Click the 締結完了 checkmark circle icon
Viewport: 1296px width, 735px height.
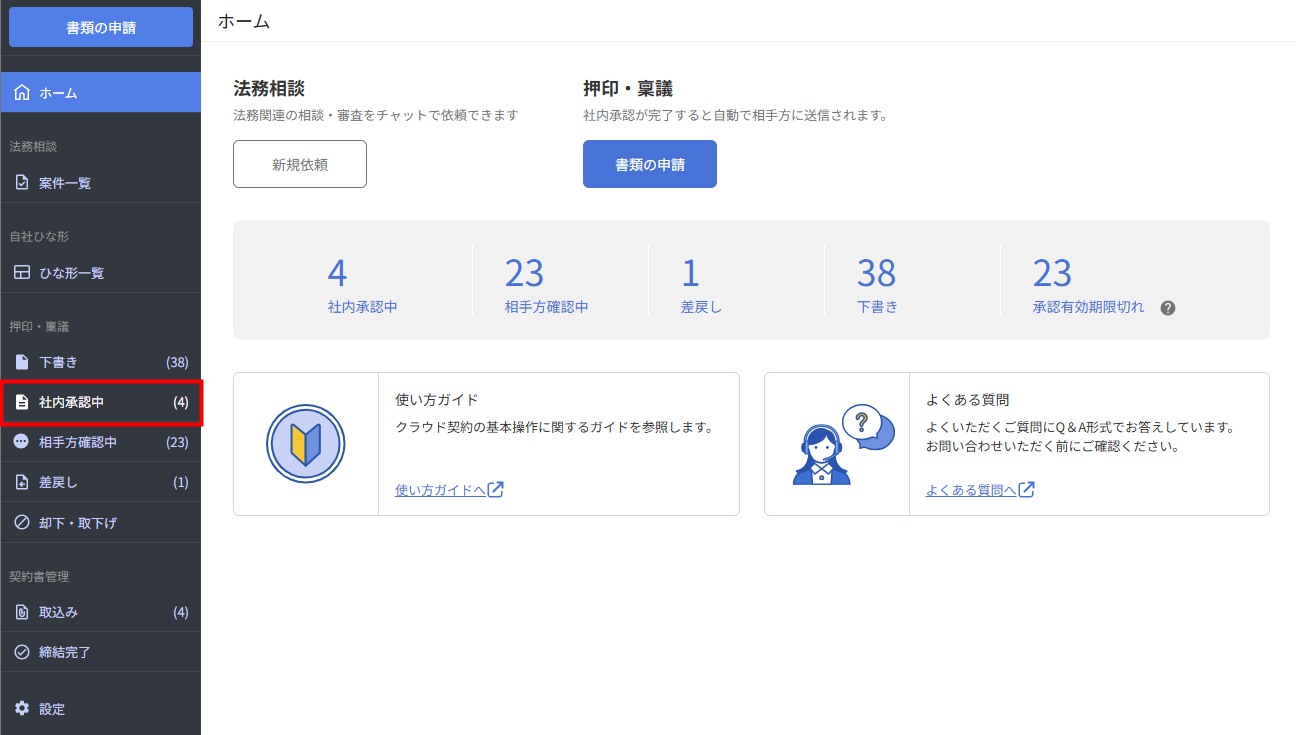click(22, 652)
